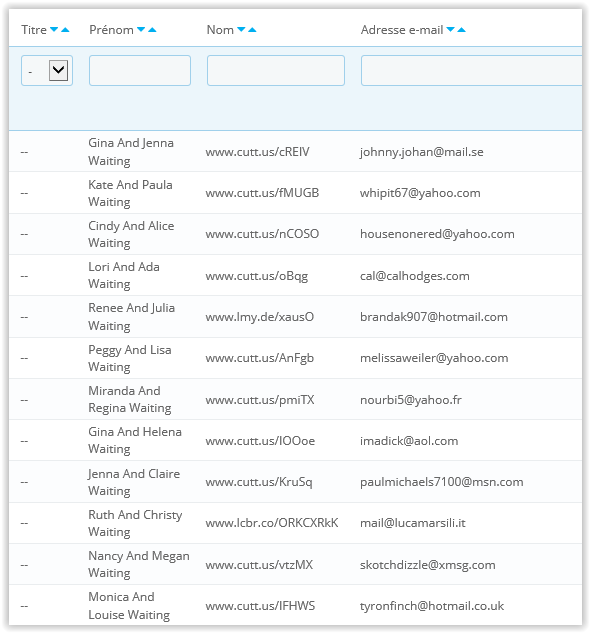Click www.cutt.us/IFHWS in Nom column
Viewport: 590px width, 633px height.
point(260,606)
